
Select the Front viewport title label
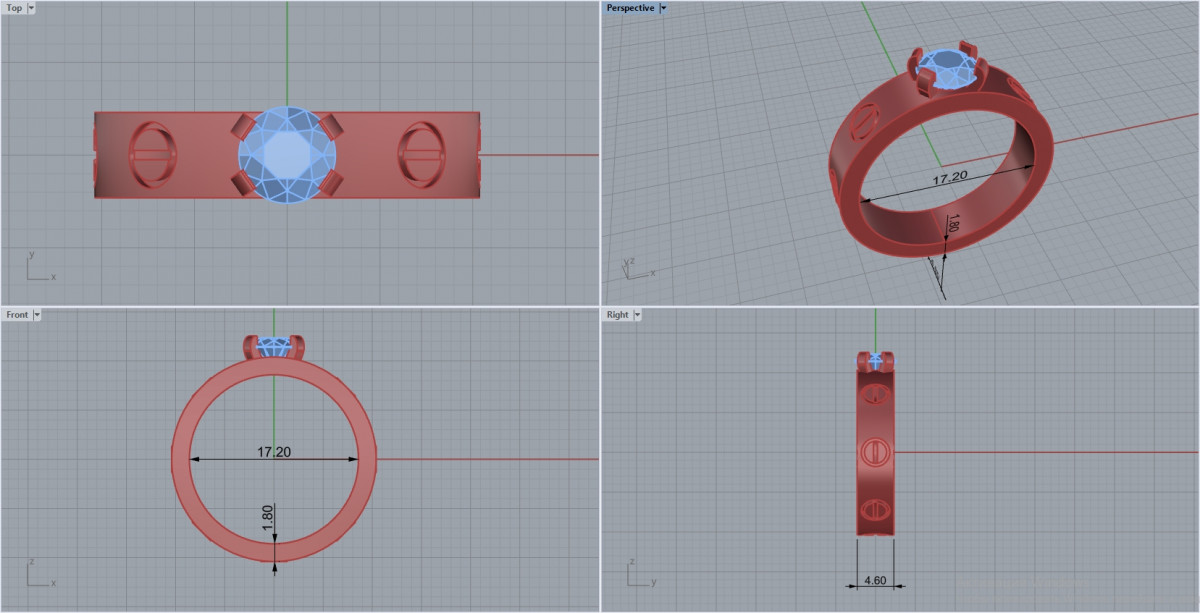coord(17,315)
